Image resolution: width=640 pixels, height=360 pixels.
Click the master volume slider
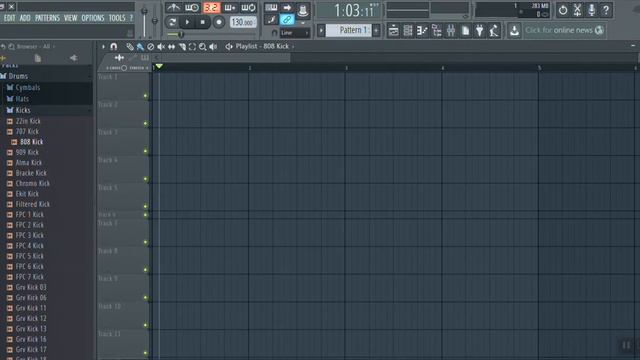[144, 21]
